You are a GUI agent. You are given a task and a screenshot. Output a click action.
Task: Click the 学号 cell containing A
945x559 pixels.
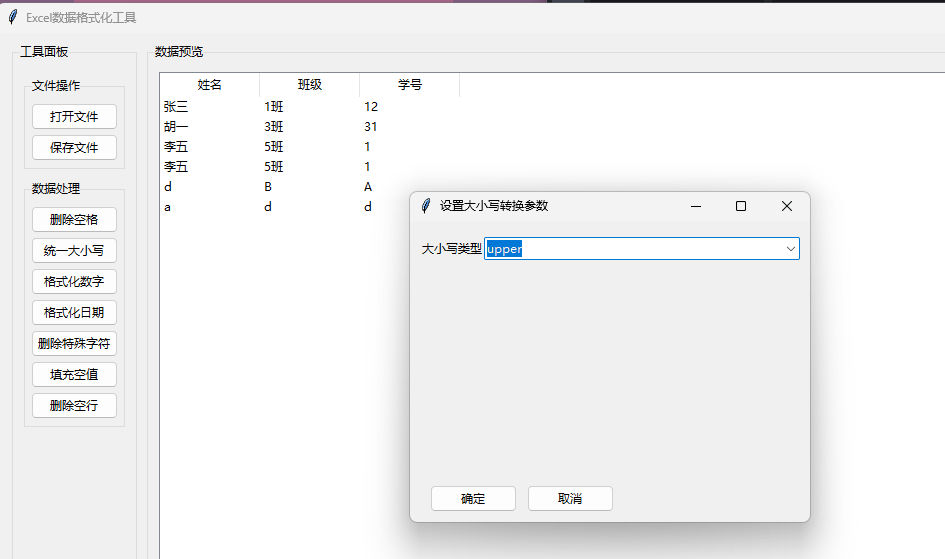click(x=368, y=187)
